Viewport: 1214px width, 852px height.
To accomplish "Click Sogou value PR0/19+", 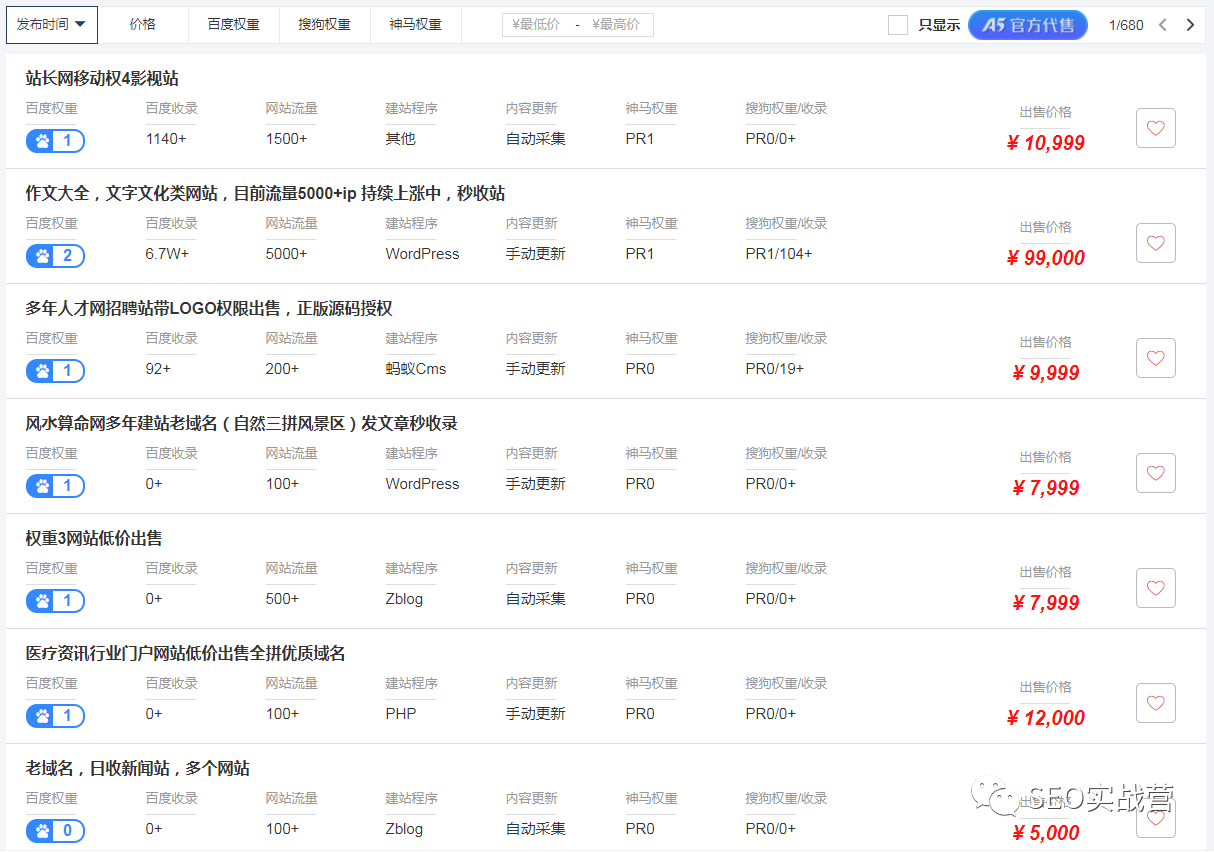I will [775, 369].
